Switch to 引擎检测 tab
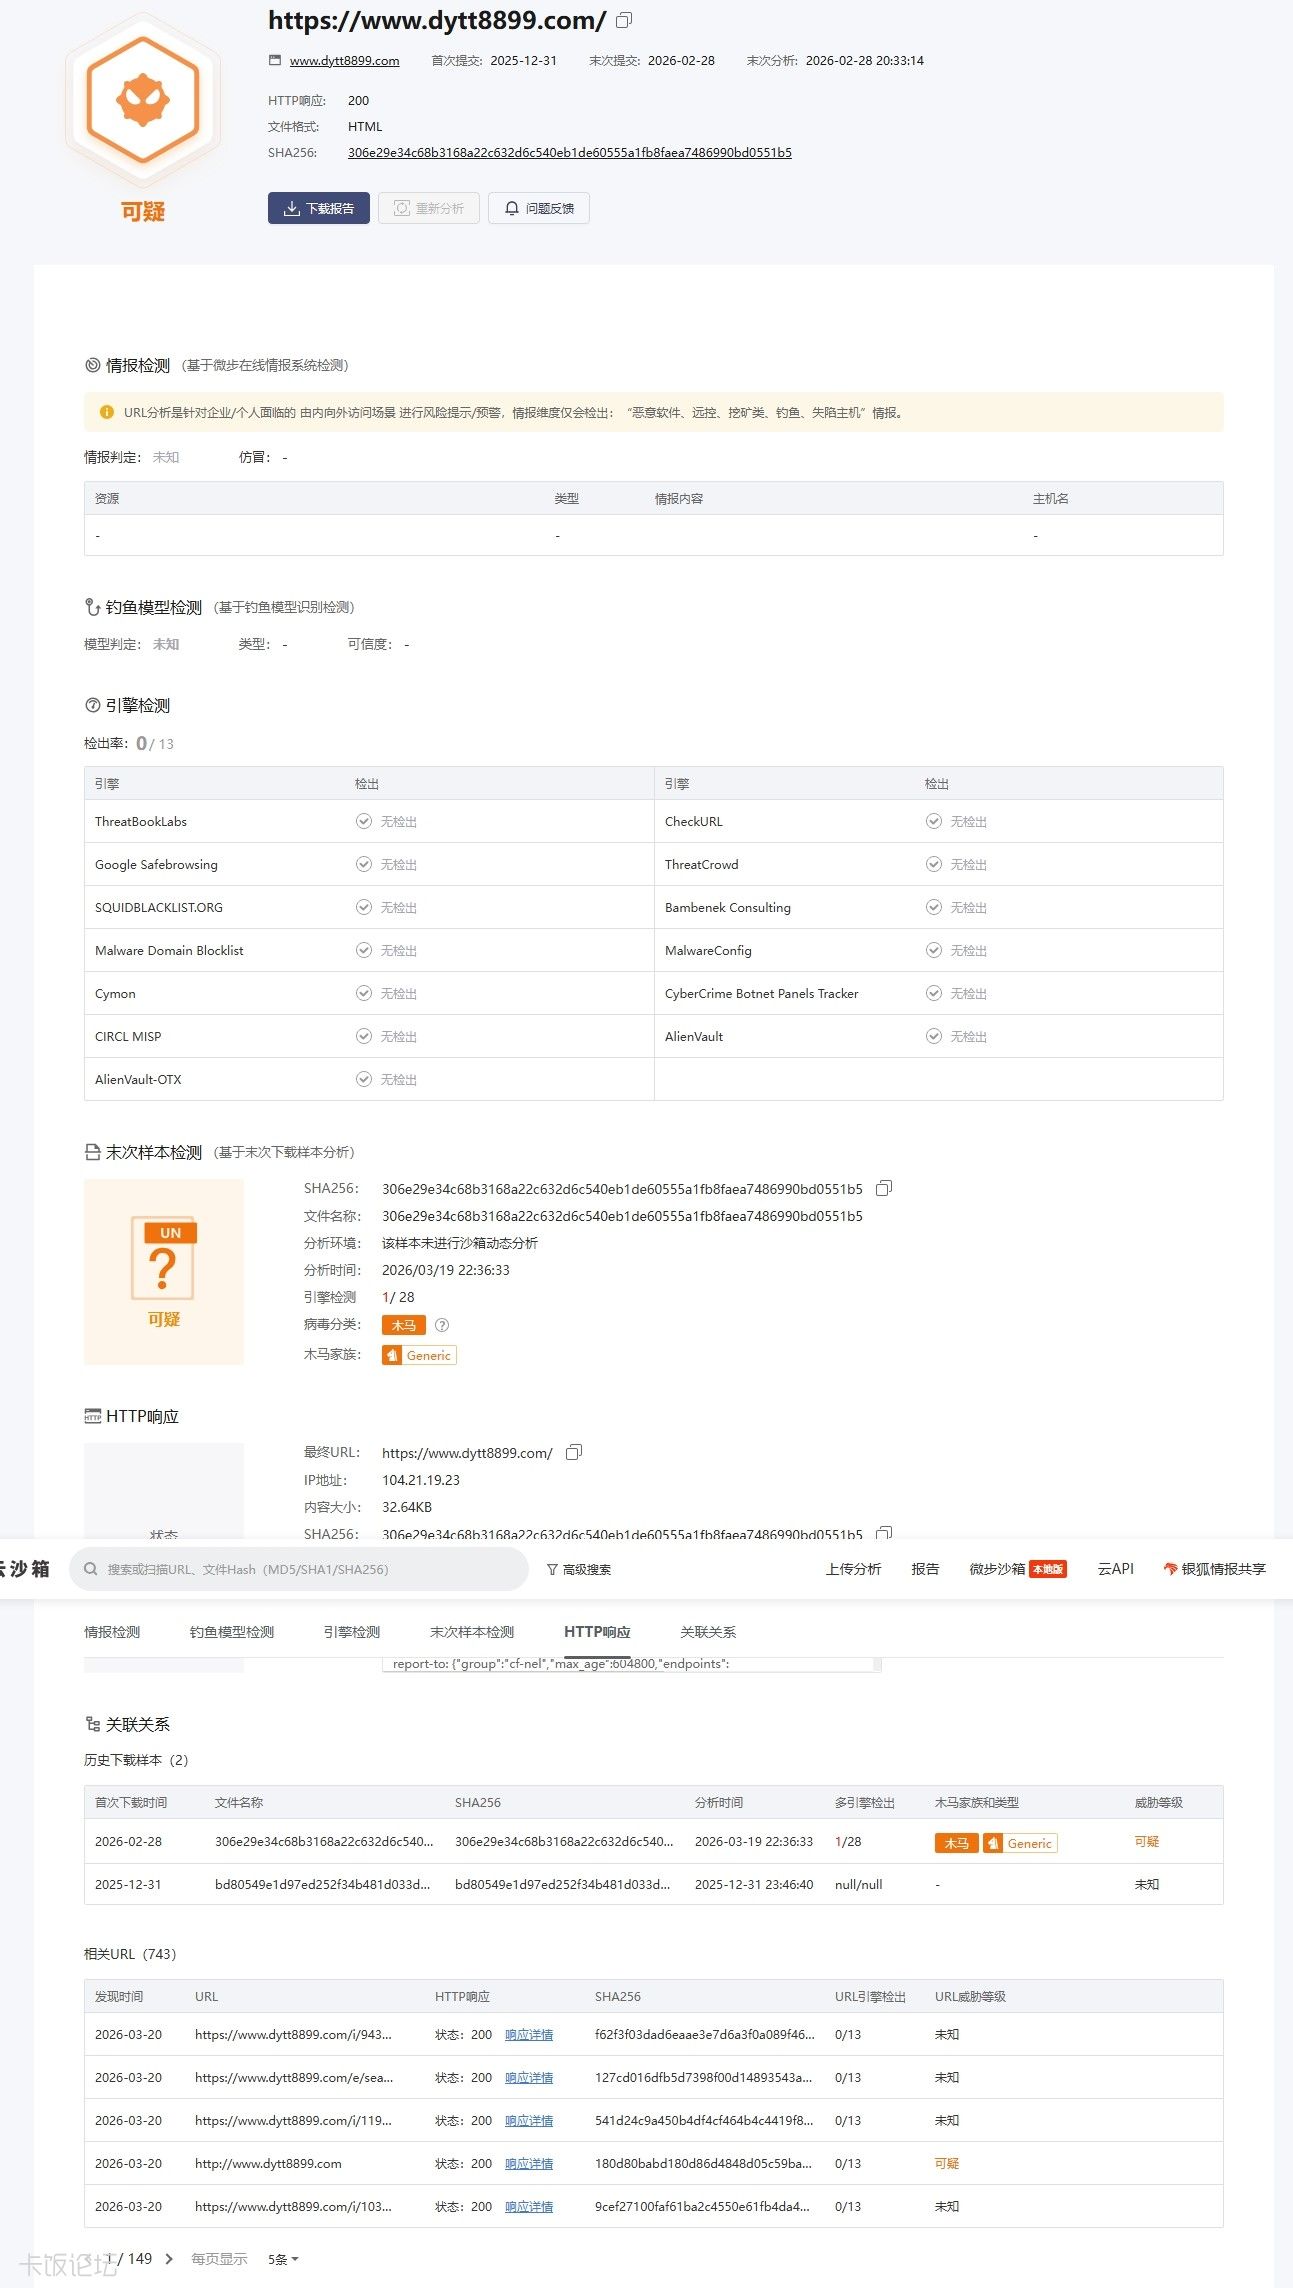The width and height of the screenshot is (1293, 2288). click(352, 1632)
